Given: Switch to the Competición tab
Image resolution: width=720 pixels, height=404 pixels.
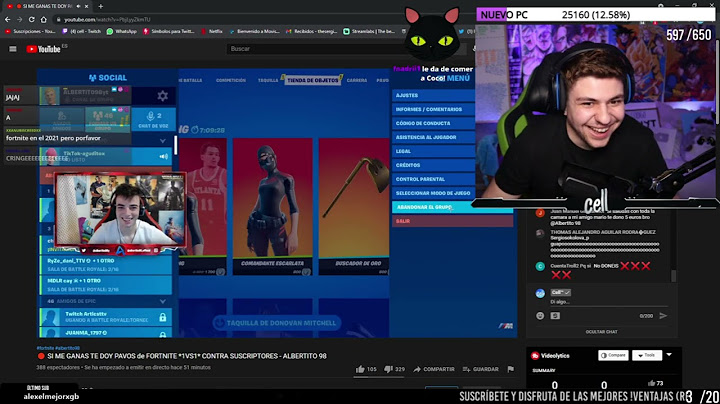Looking at the screenshot, I should (231, 80).
